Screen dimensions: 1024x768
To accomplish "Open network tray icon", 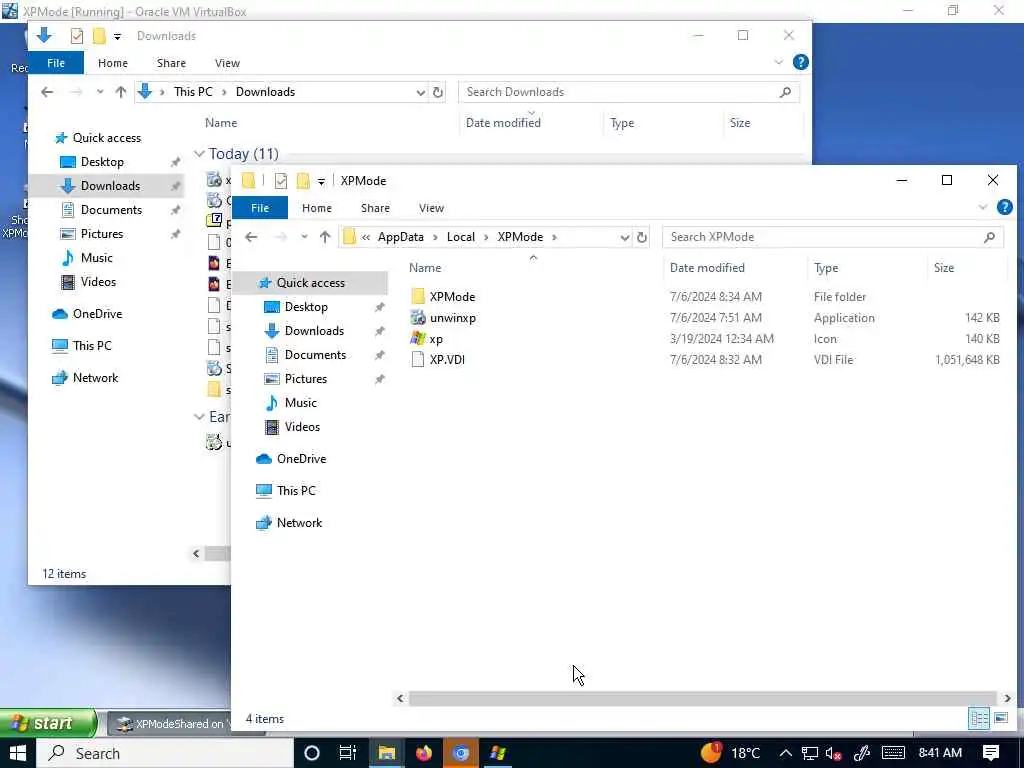I will pos(810,754).
